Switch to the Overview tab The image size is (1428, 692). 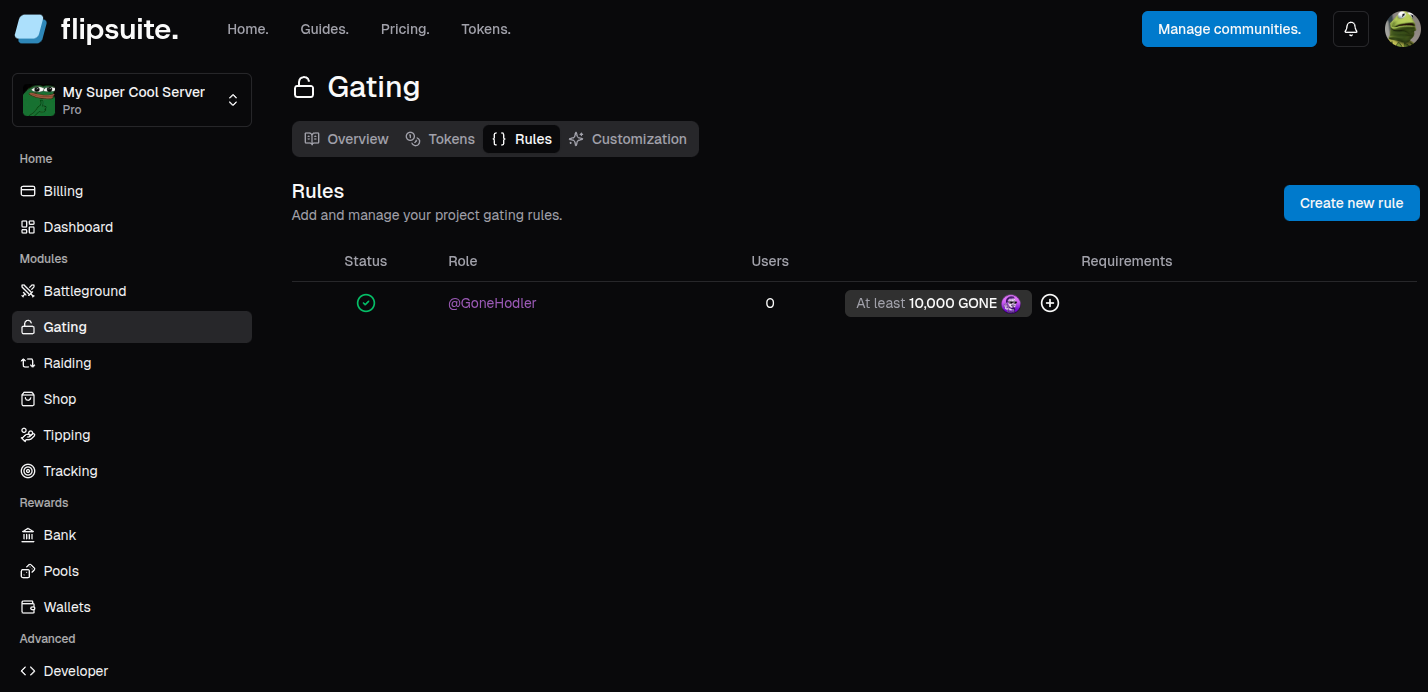[x=346, y=139]
